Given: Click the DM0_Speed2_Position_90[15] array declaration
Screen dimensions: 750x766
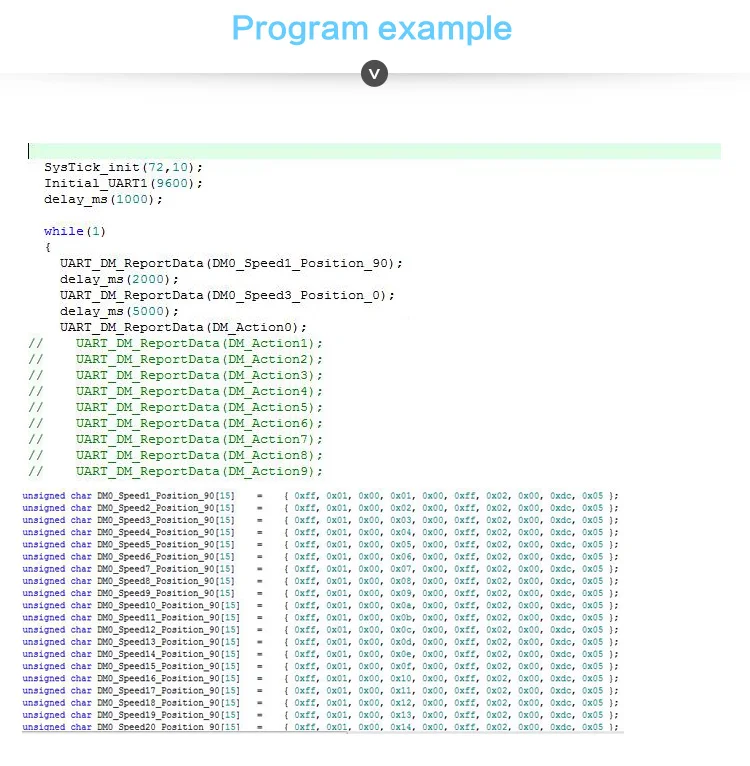Looking at the screenshot, I should point(321,508).
